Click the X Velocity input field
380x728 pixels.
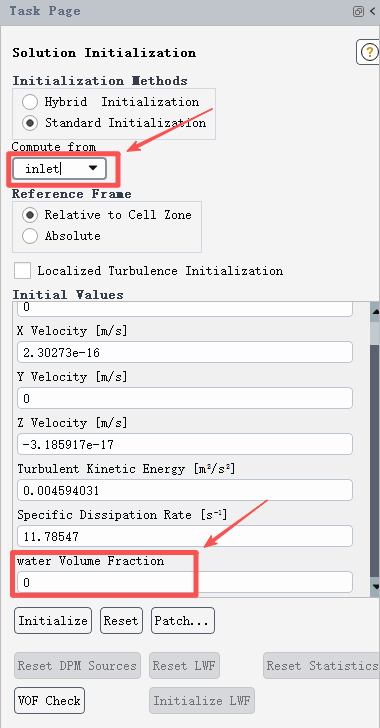point(184,353)
